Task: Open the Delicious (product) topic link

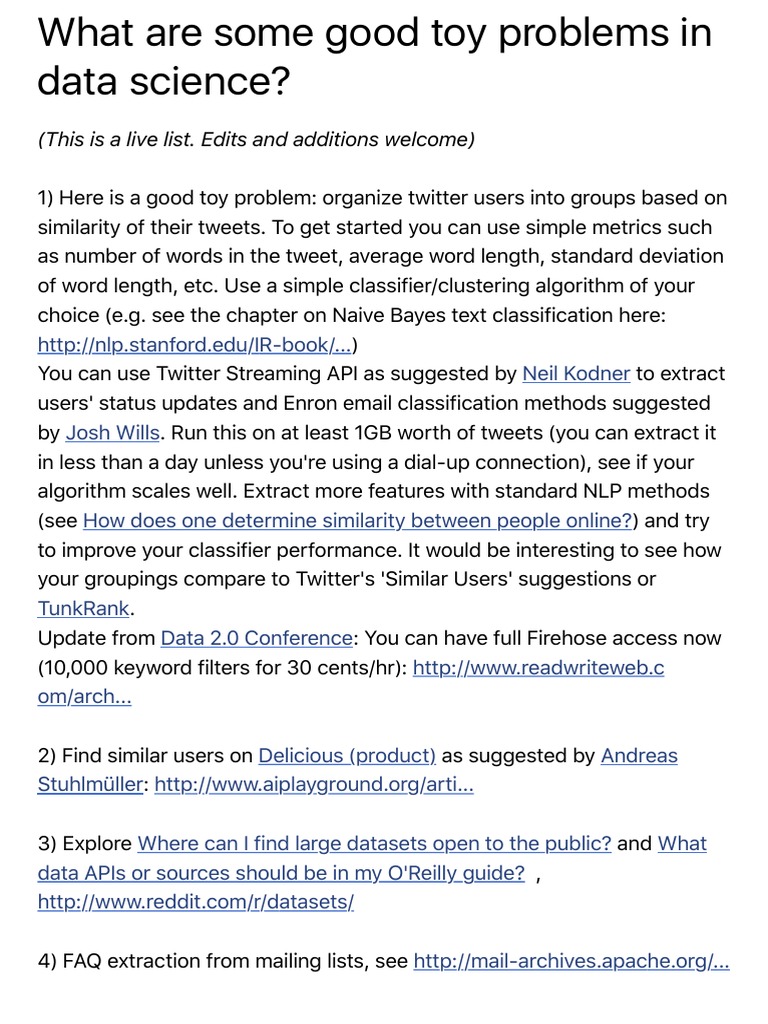Action: pos(347,756)
